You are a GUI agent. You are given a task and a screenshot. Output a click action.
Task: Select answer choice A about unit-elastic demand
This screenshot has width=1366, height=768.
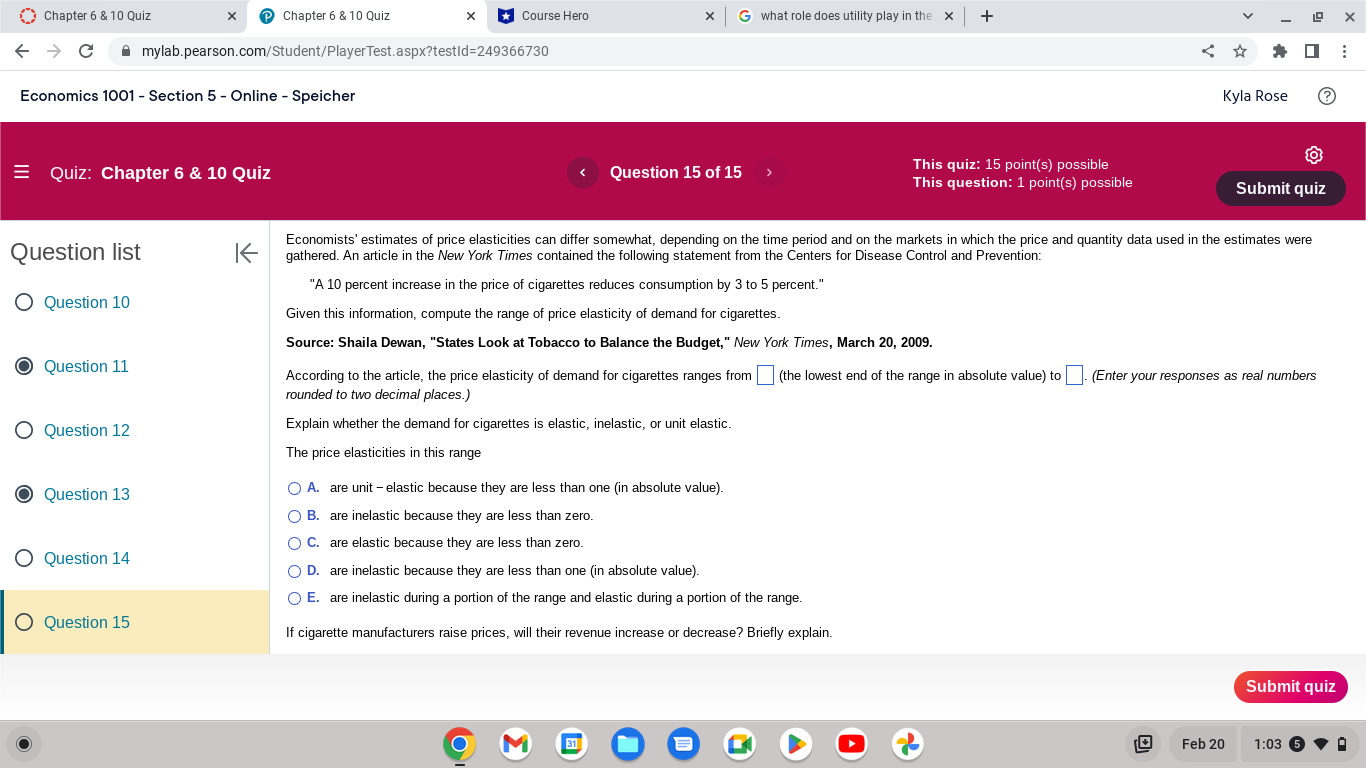pos(294,488)
